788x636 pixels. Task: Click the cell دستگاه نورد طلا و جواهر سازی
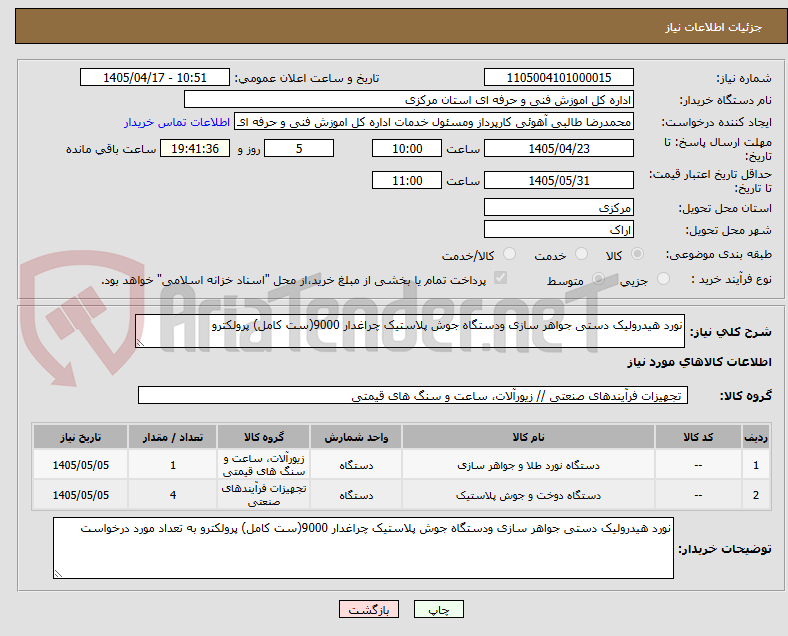528,465
